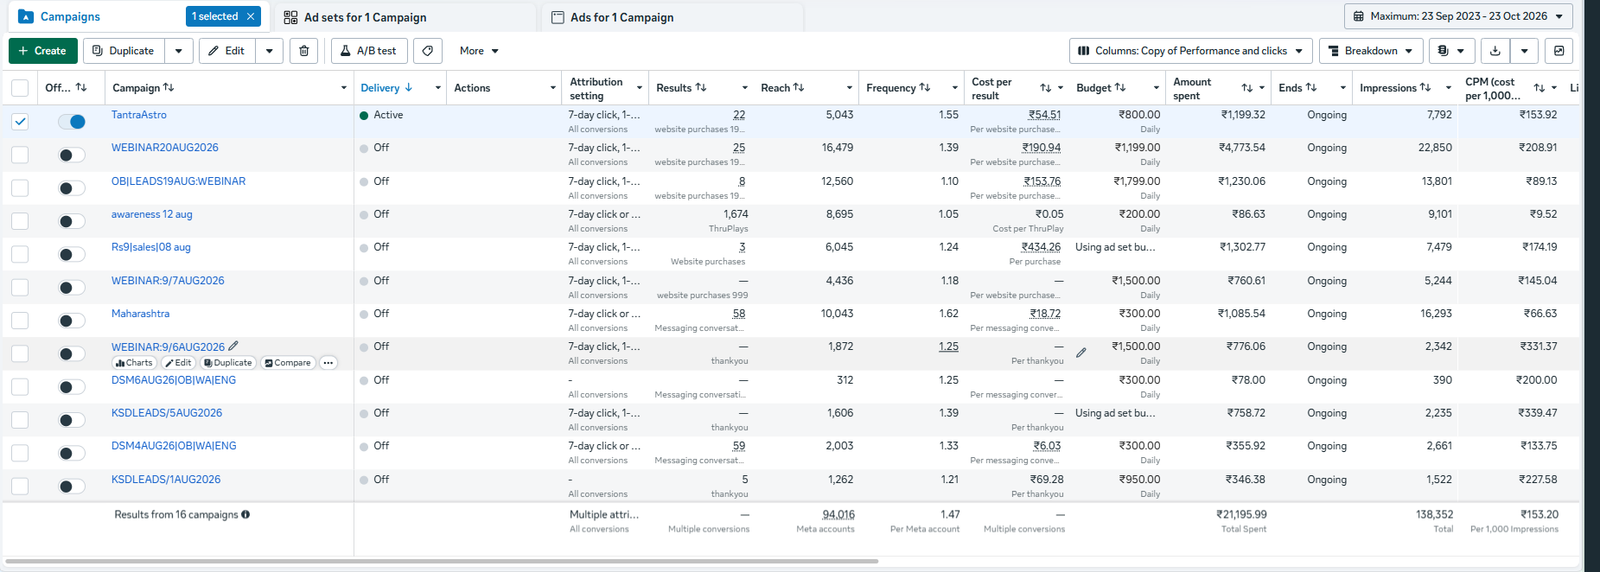Open Charts for WEBINAR:9/6AUG2026

134,363
